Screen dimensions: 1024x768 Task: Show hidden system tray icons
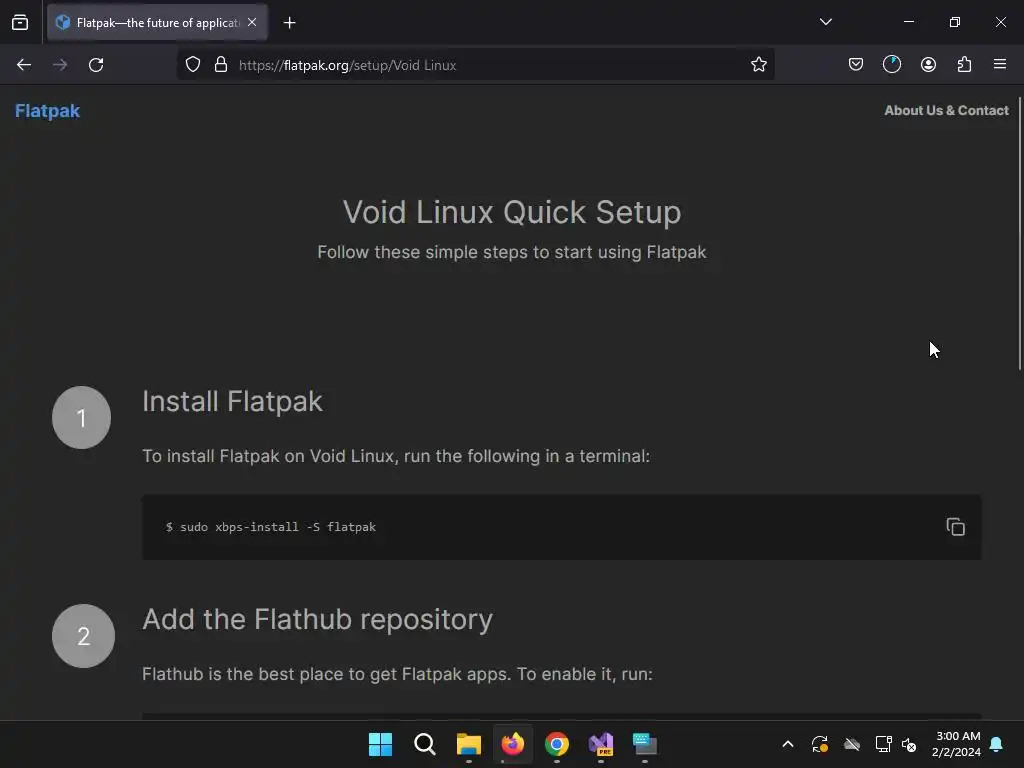[787, 744]
